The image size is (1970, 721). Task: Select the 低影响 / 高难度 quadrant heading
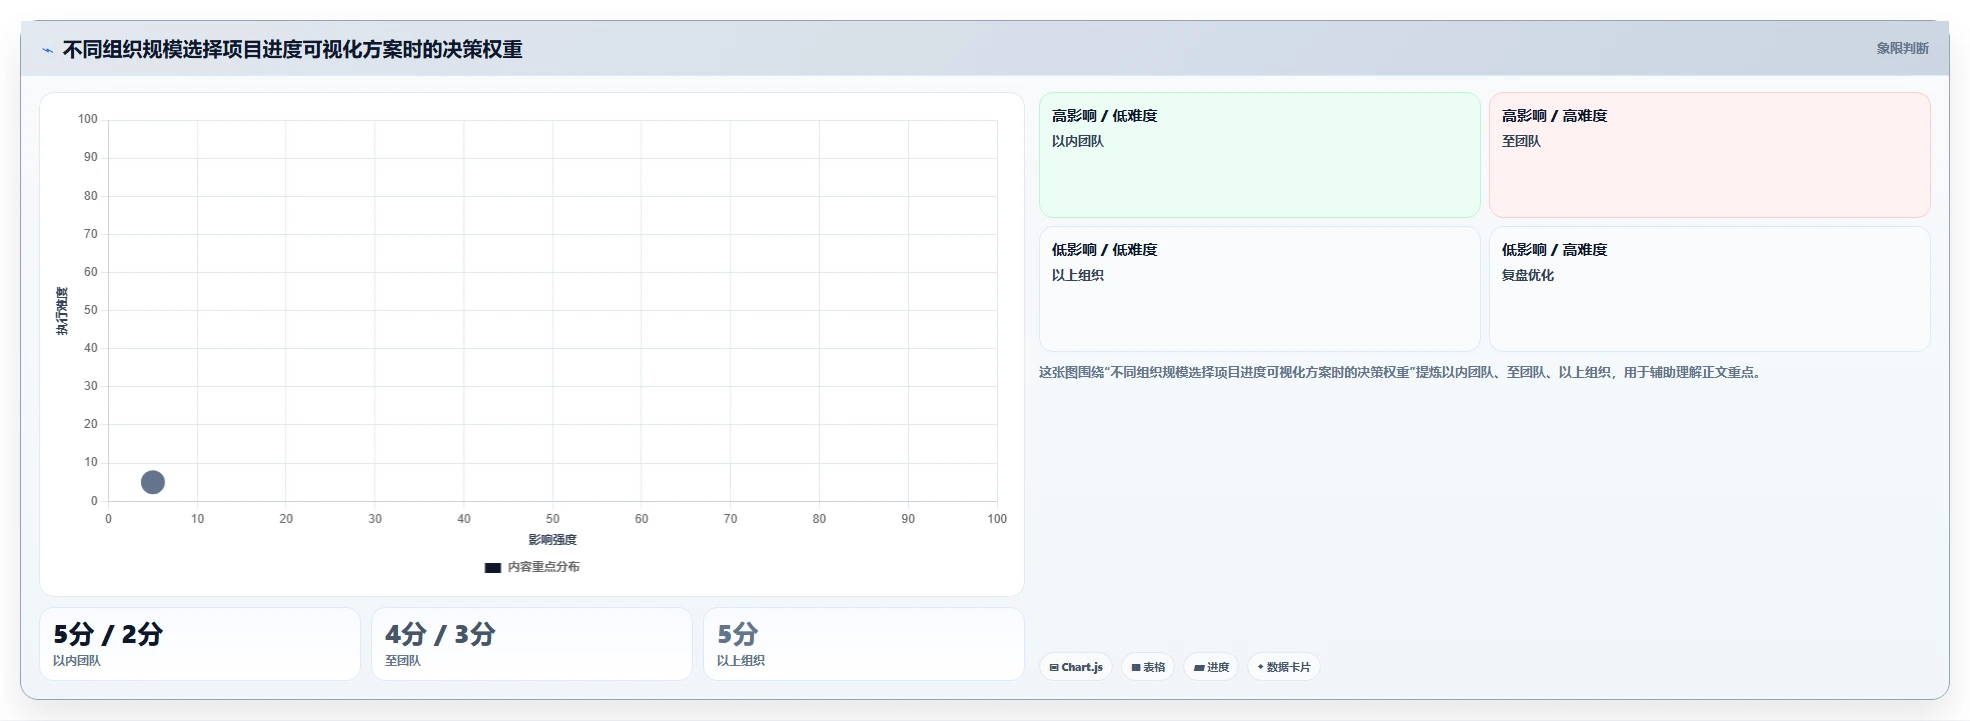tap(1554, 250)
